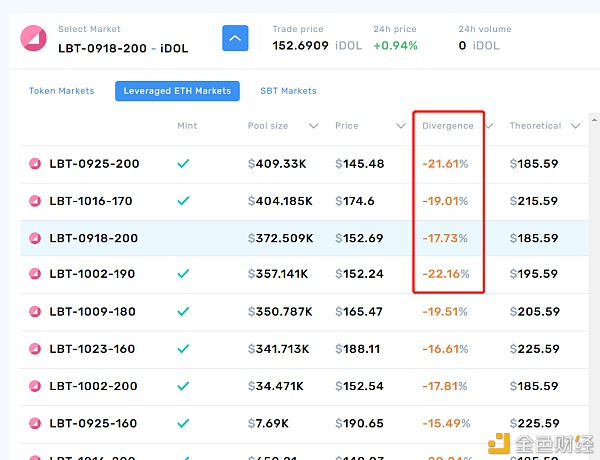Open the LBT-1002-200 market row
The image size is (600, 460).
(x=94, y=386)
